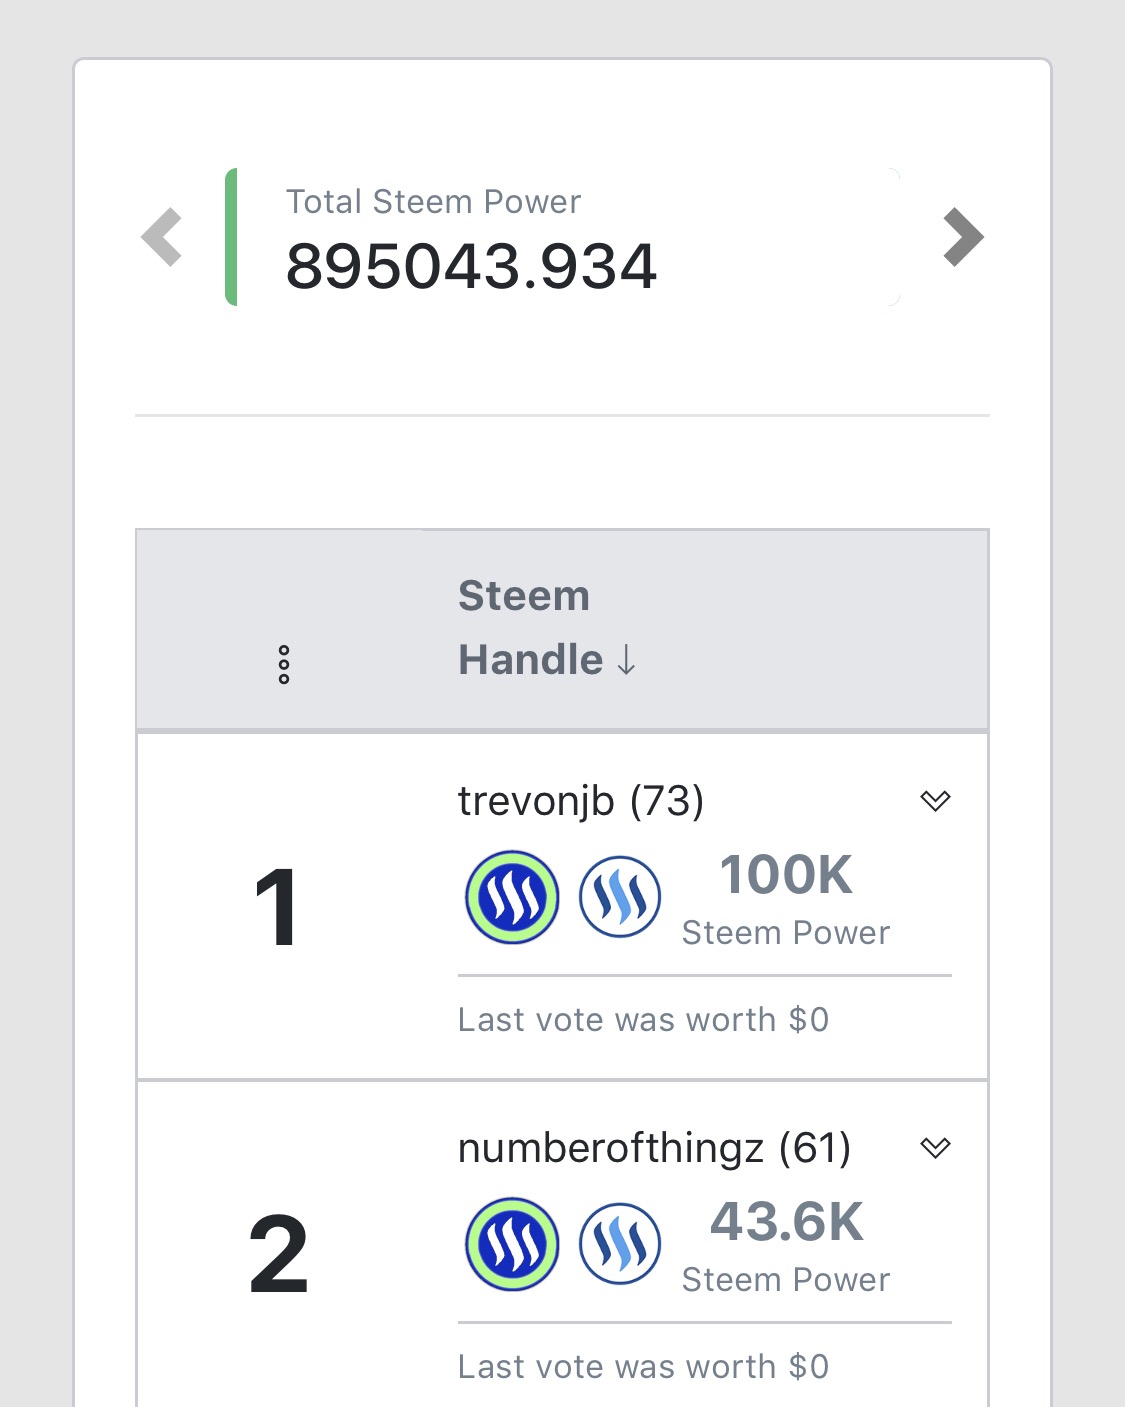Click the 895043.934 total value
Viewport: 1125px width, 1407px height.
pyautogui.click(x=471, y=267)
